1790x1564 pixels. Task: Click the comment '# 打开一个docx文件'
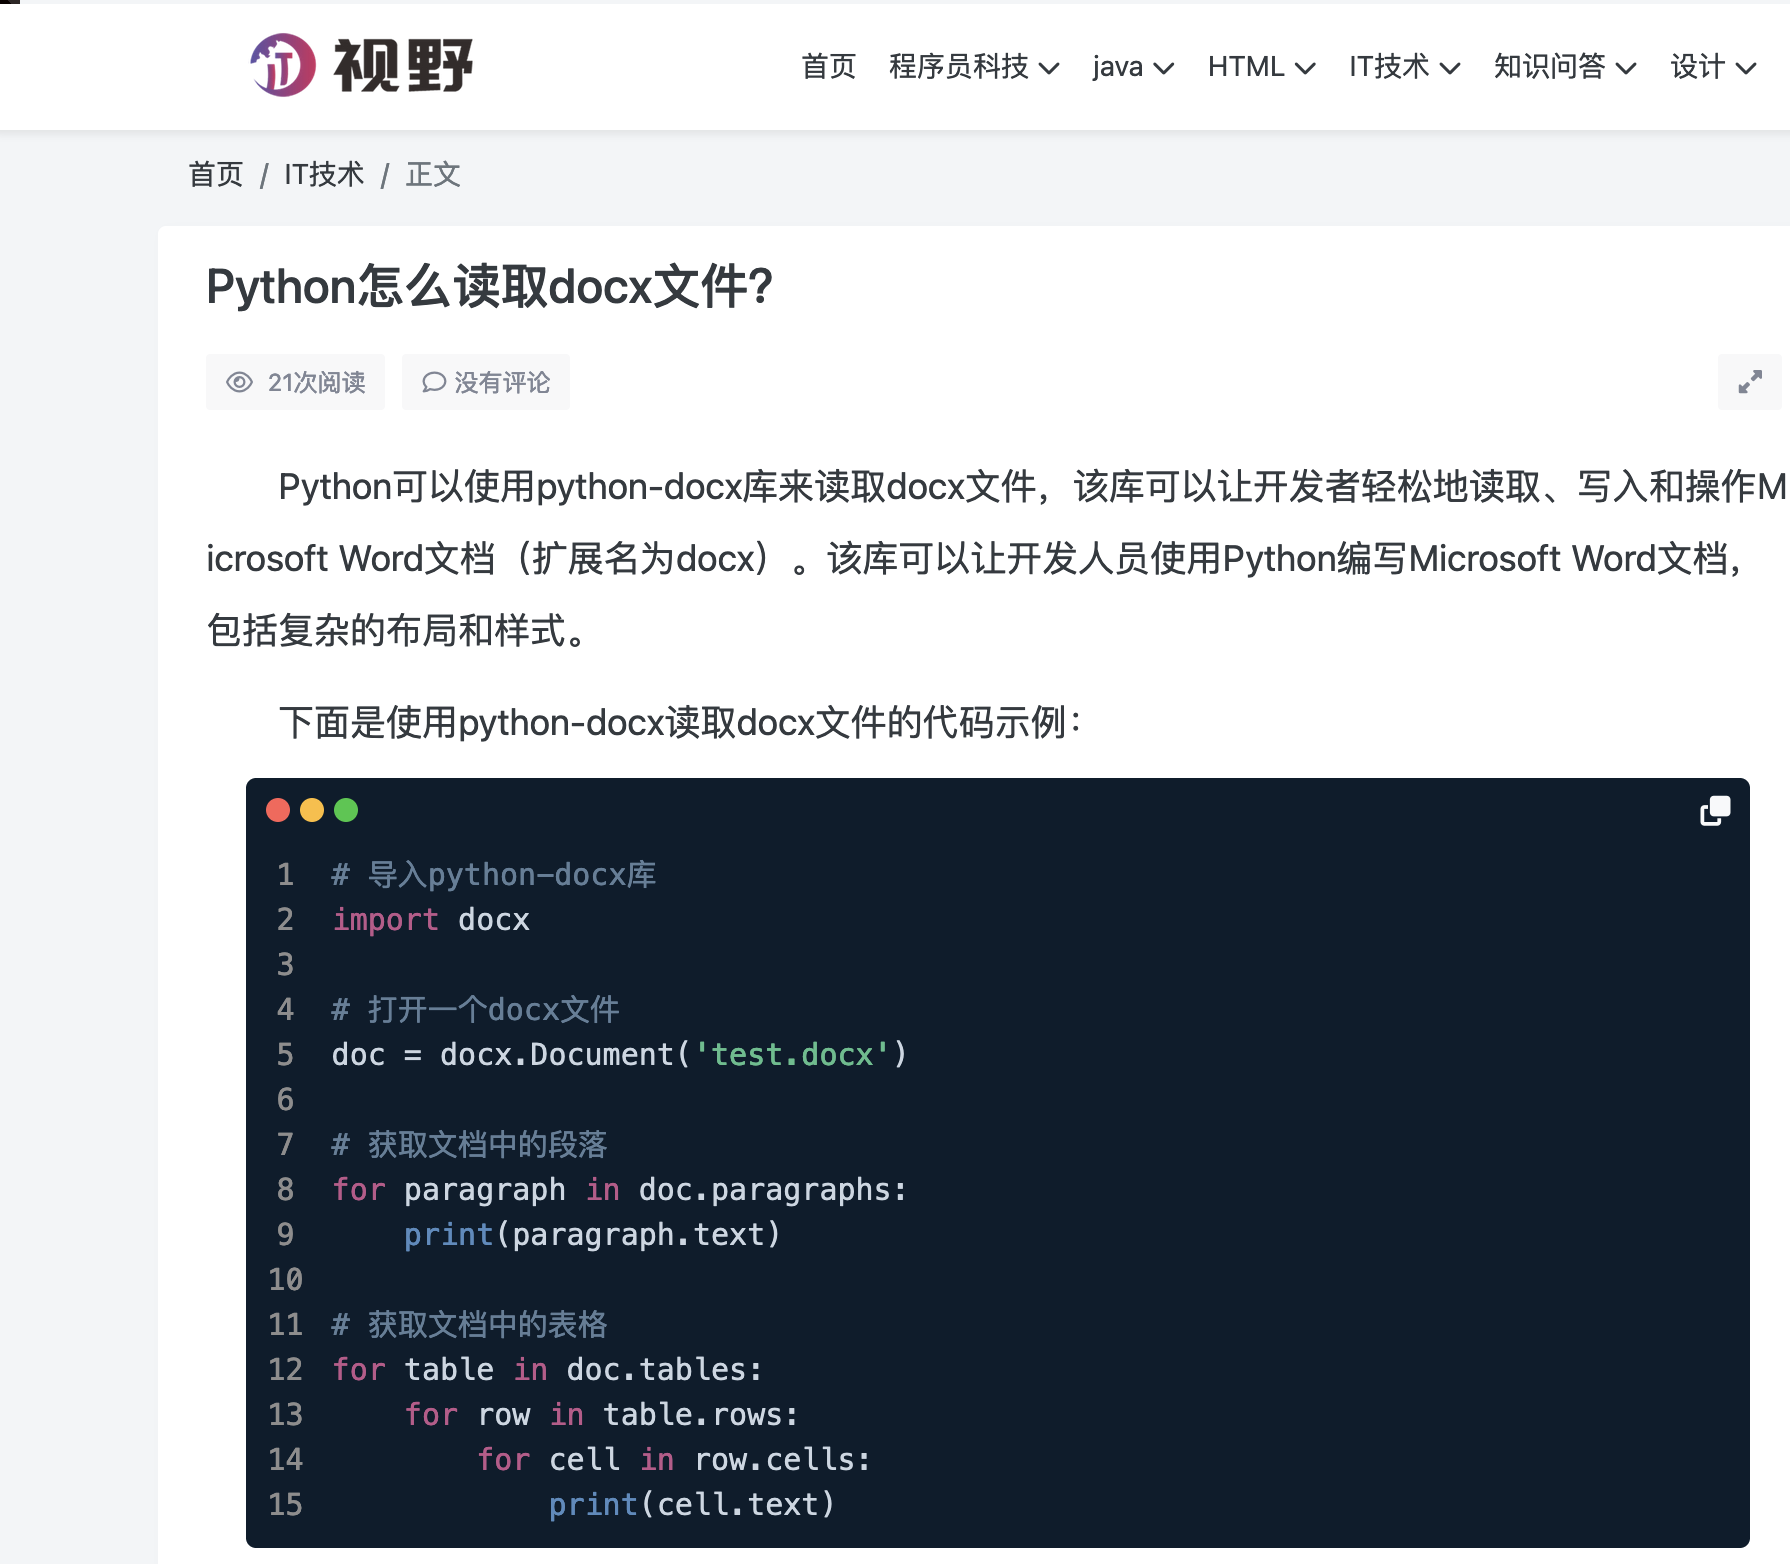(476, 1010)
